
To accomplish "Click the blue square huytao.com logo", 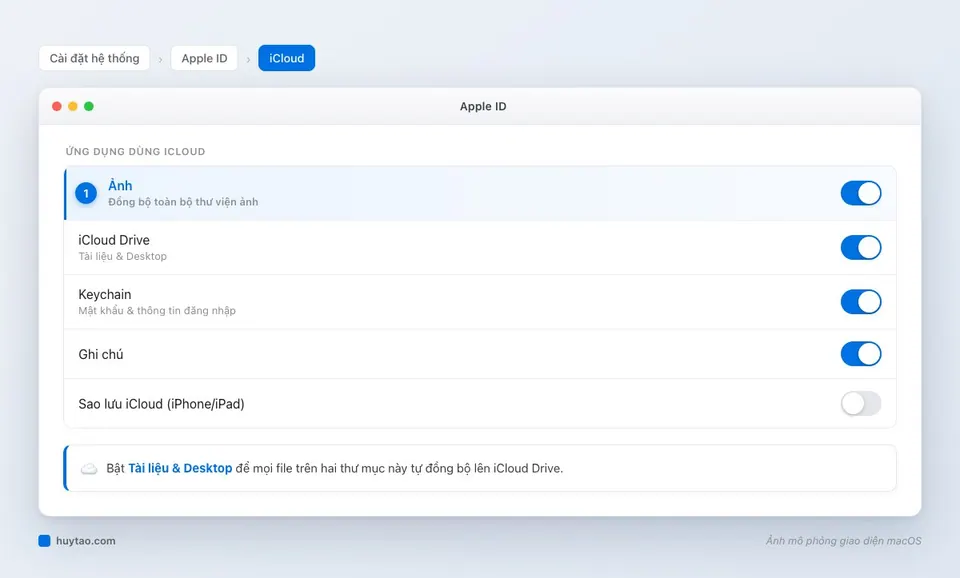I will [x=45, y=541].
